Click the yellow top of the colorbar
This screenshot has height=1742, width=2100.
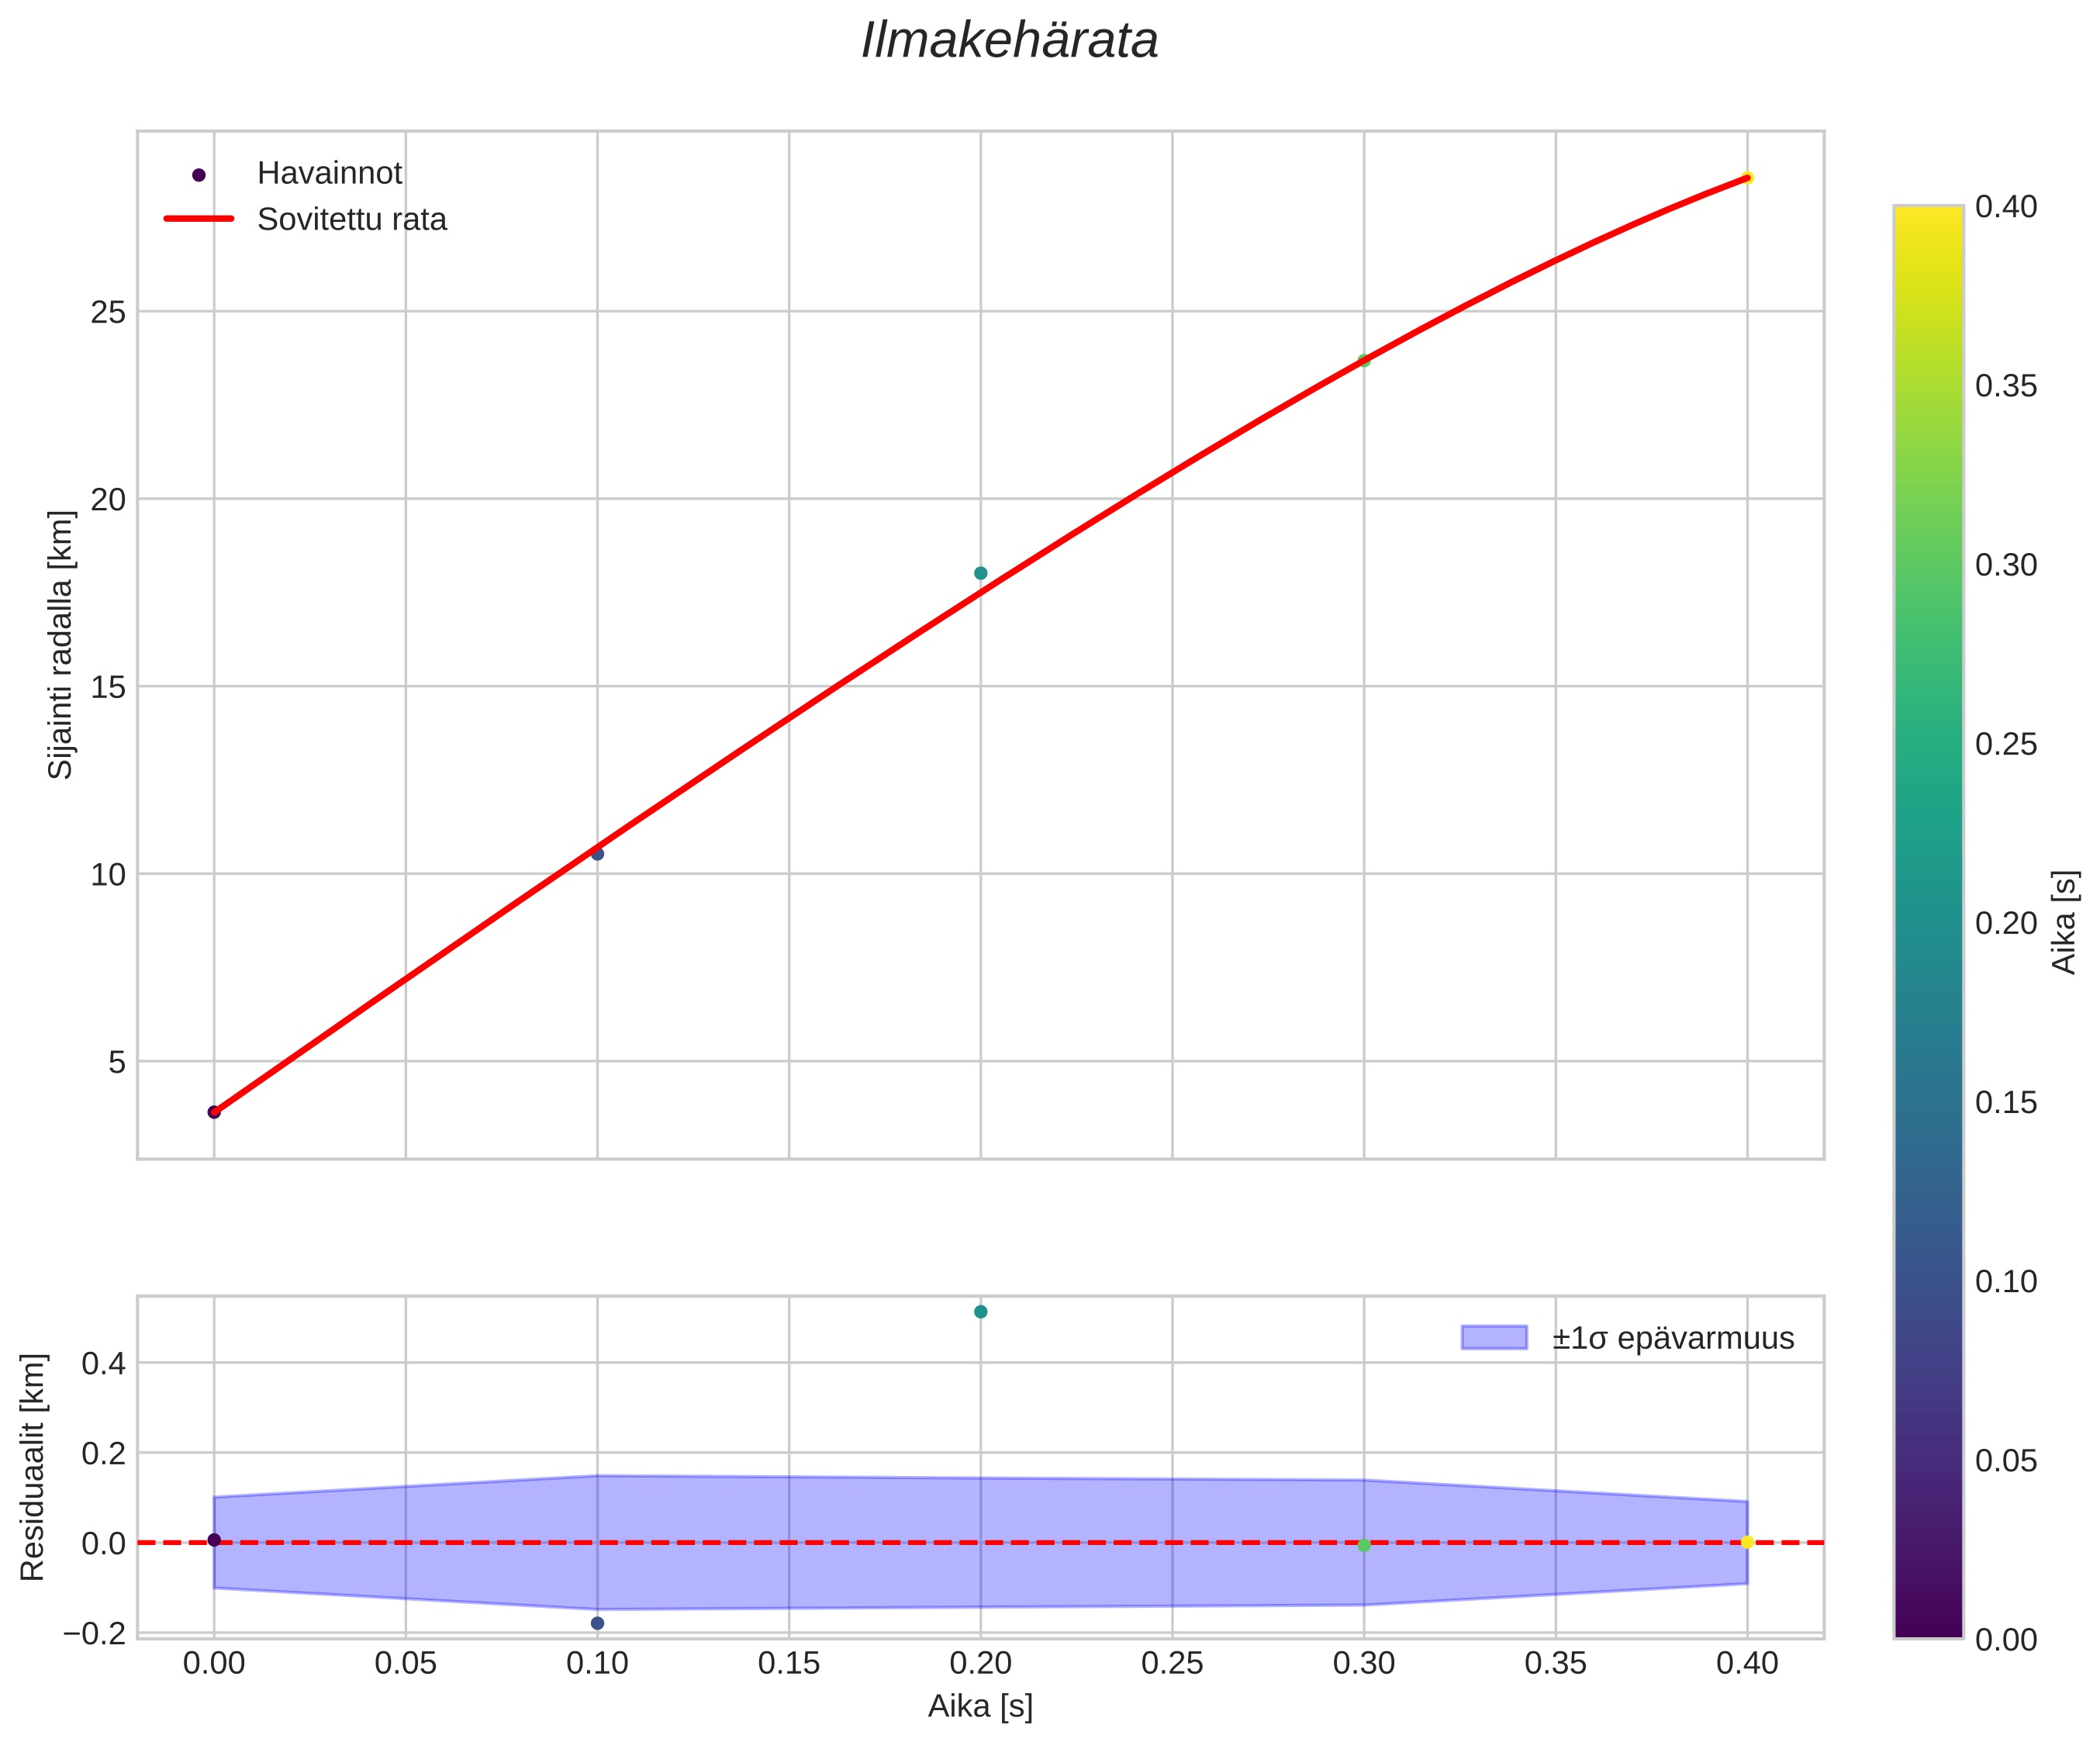tap(1928, 215)
